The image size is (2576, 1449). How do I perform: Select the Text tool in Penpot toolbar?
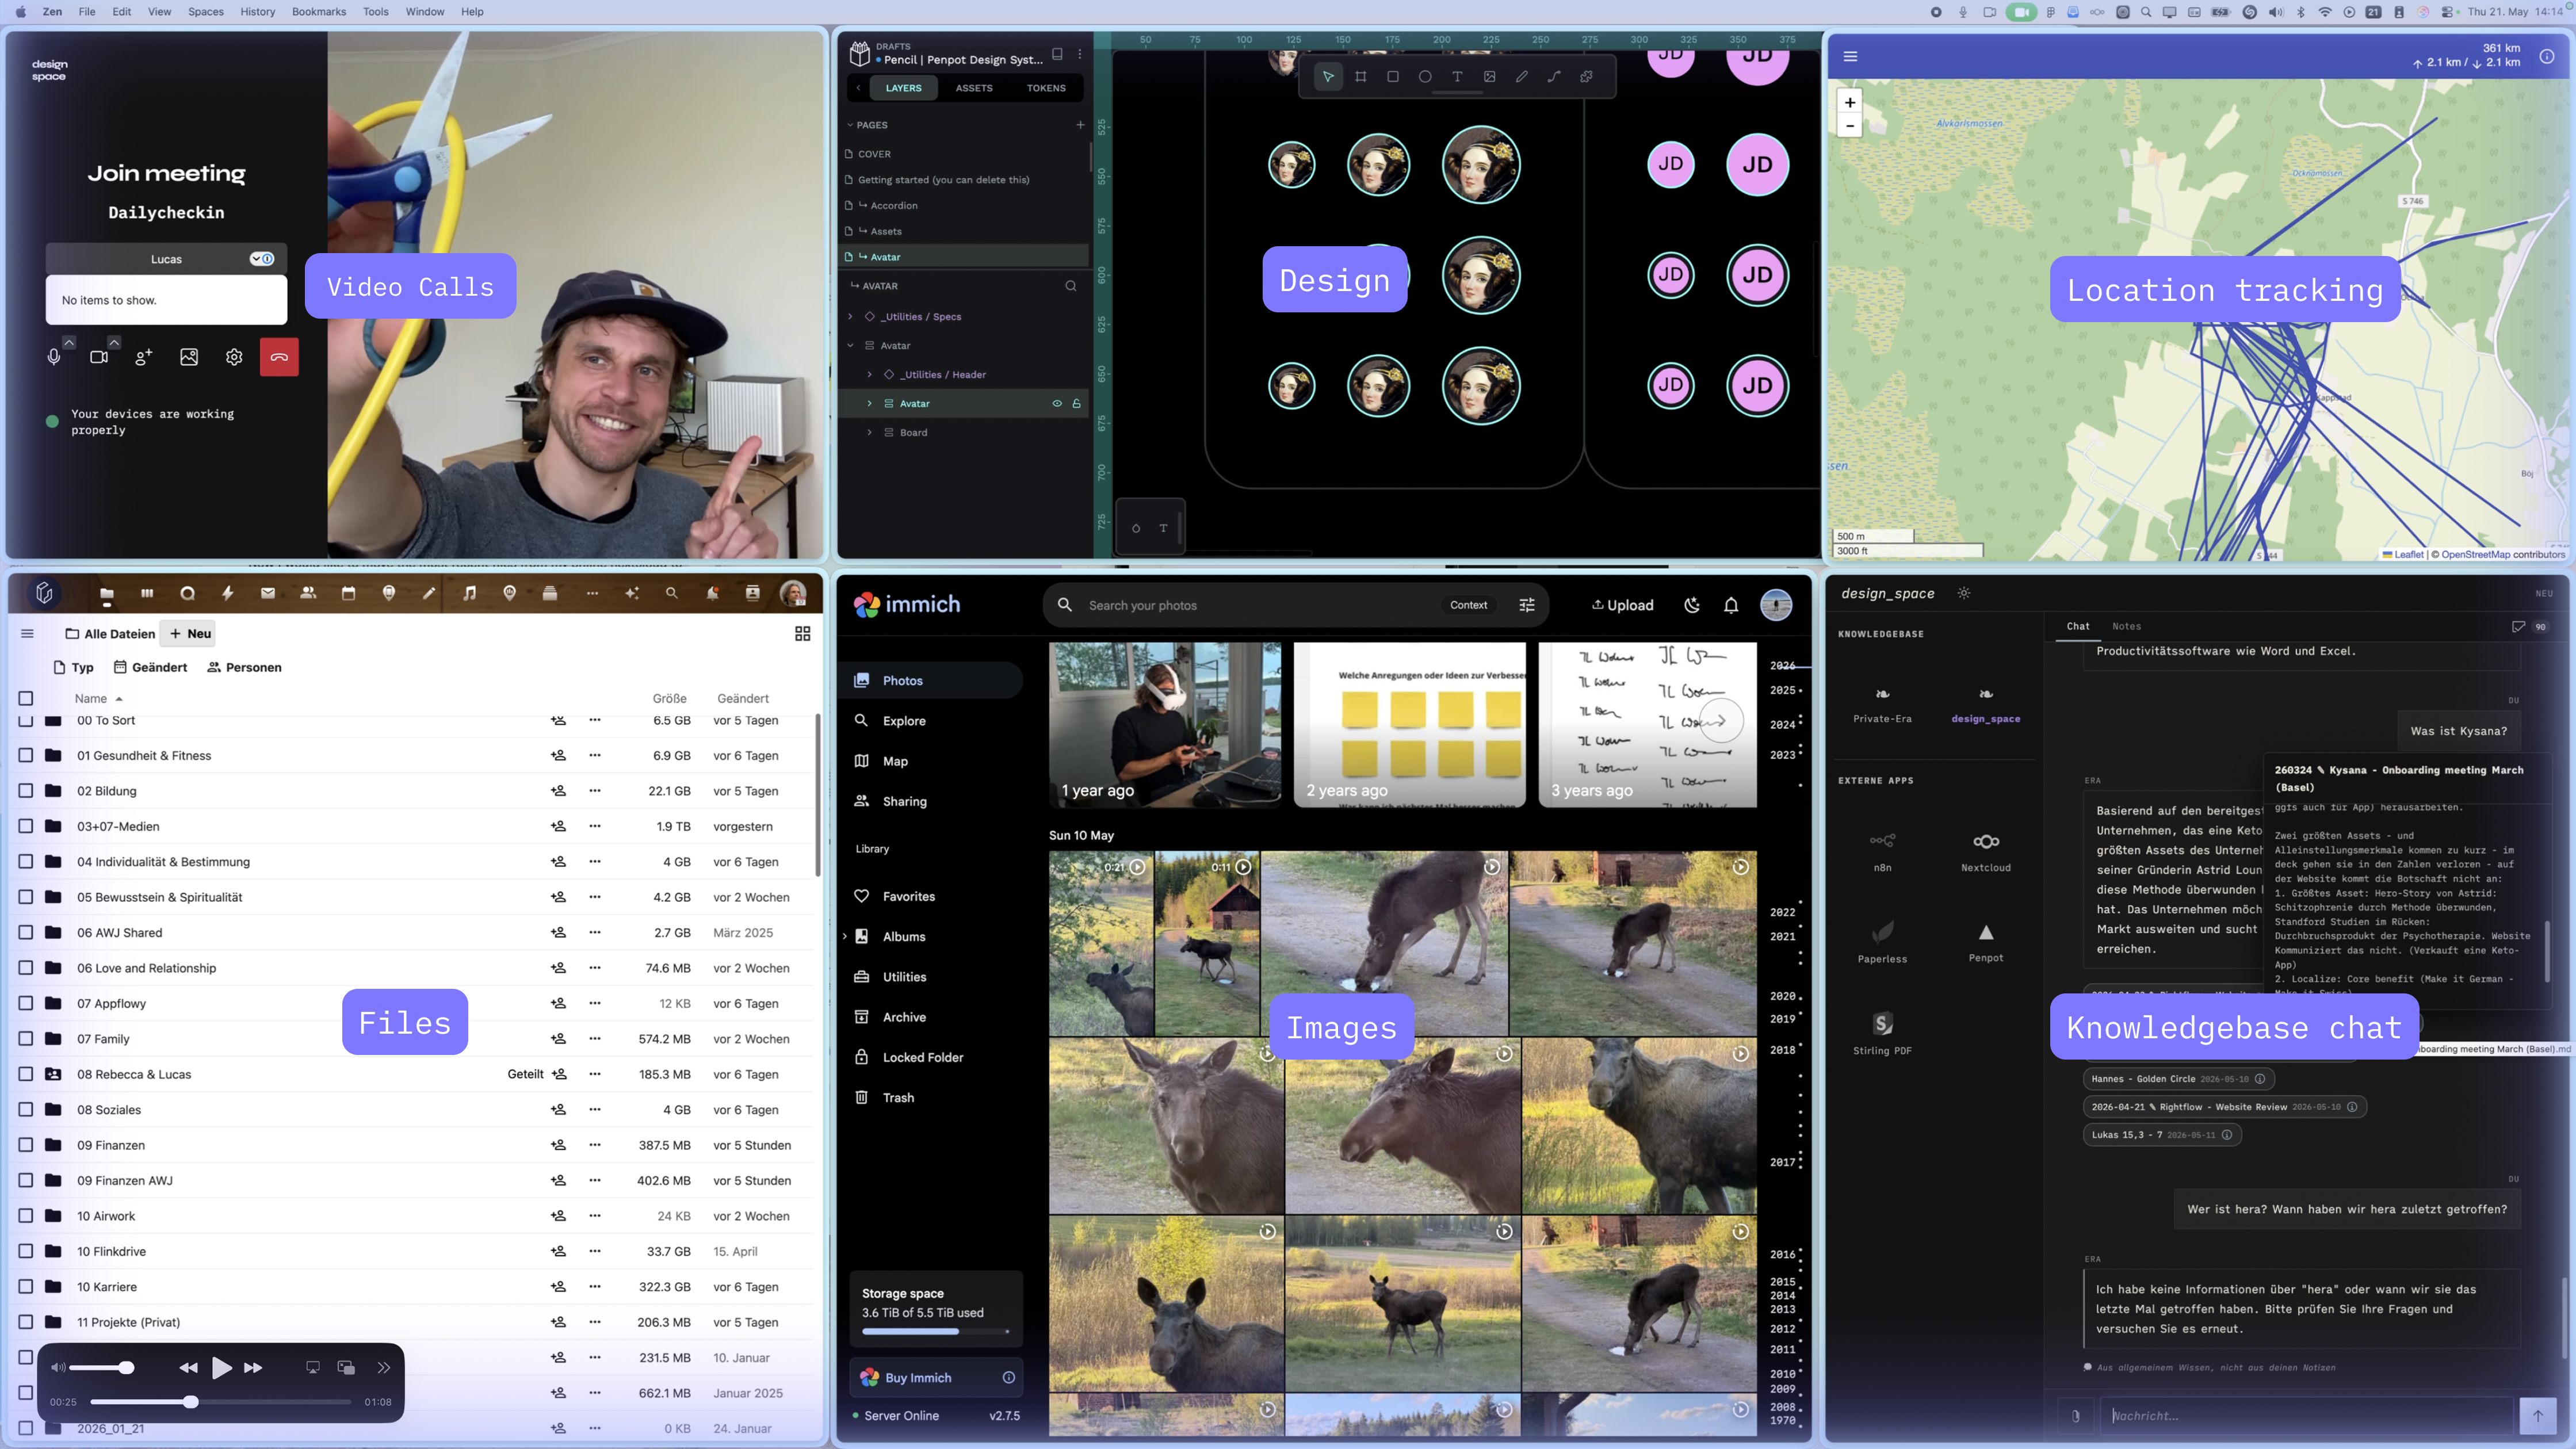[x=1457, y=77]
